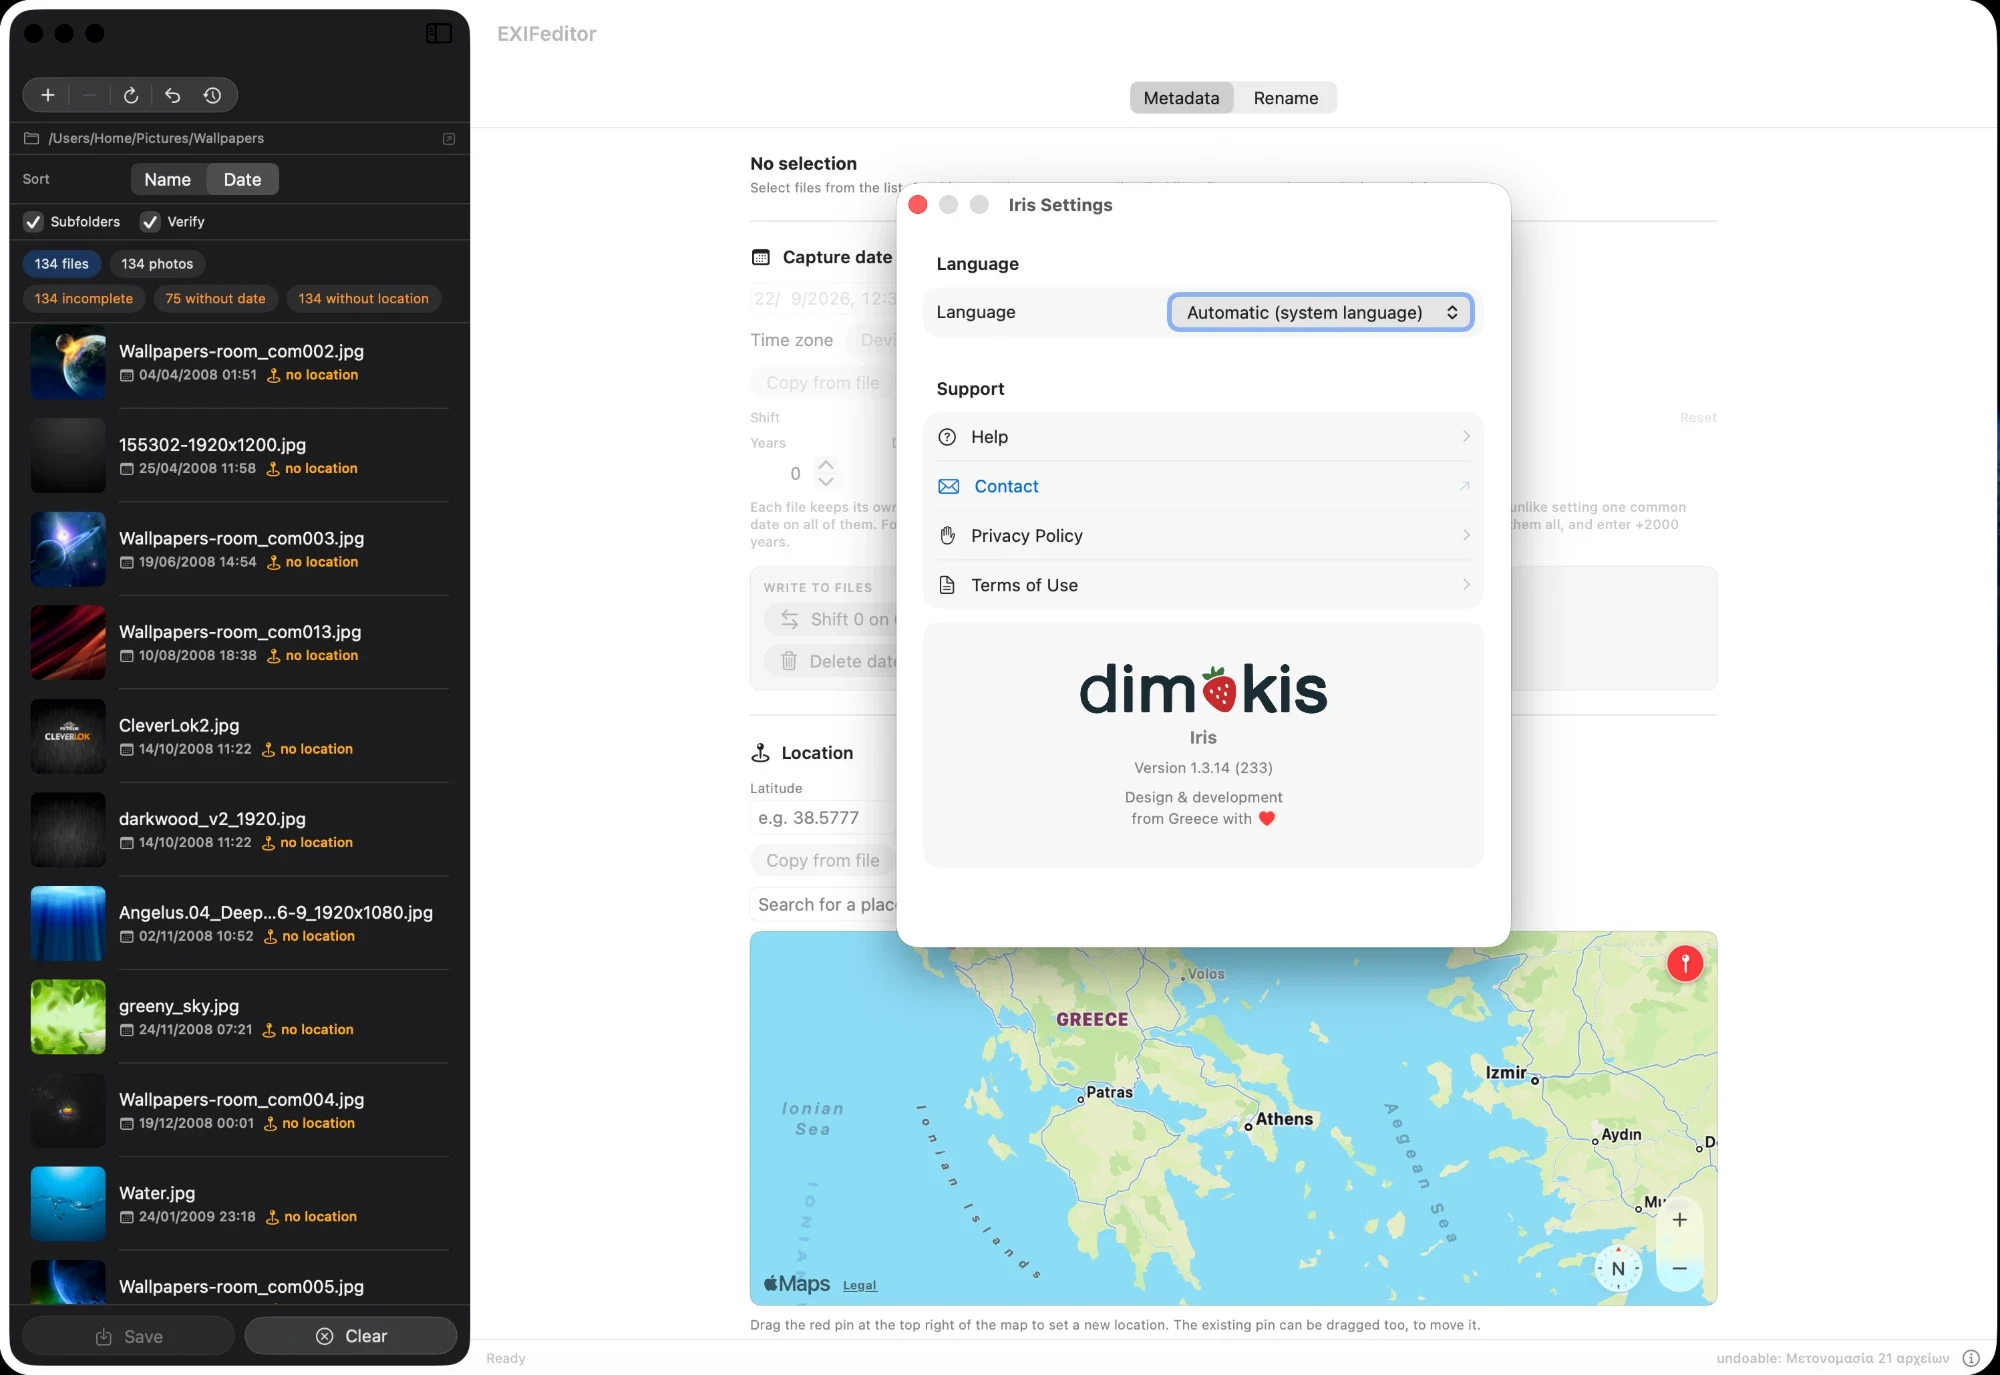This screenshot has width=2000, height=1375.
Task: Click the reload folder icon in toolbar
Action: point(130,95)
